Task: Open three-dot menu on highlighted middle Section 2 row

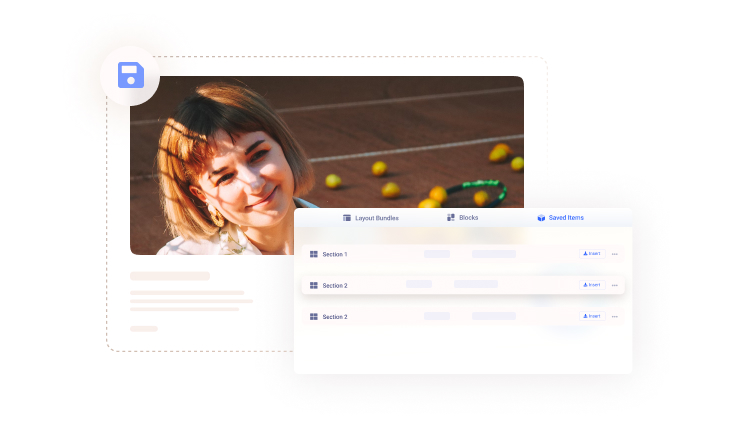Action: 614,285
